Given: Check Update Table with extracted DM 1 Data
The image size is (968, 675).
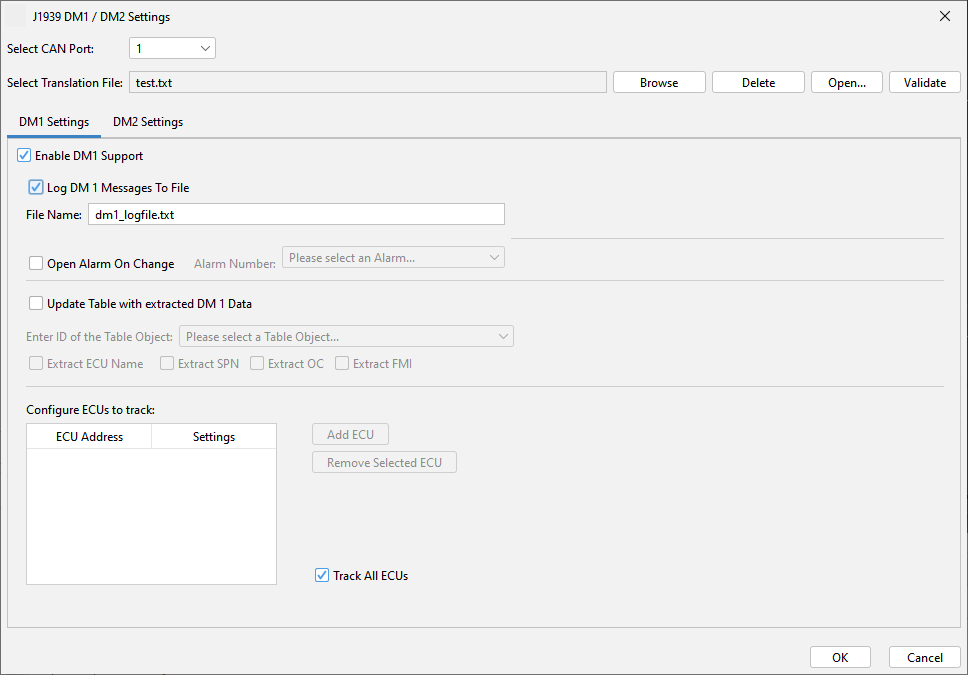Looking at the screenshot, I should (37, 303).
